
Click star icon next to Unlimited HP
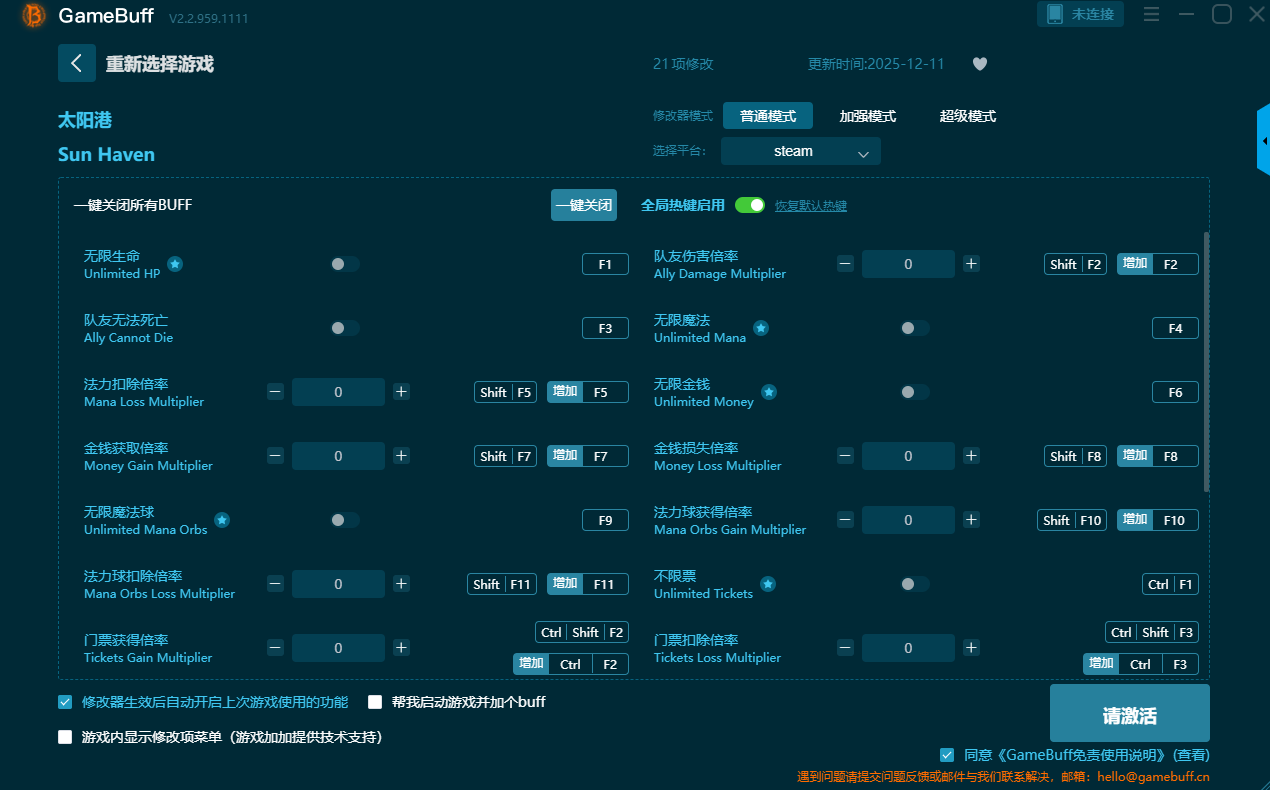tap(175, 264)
